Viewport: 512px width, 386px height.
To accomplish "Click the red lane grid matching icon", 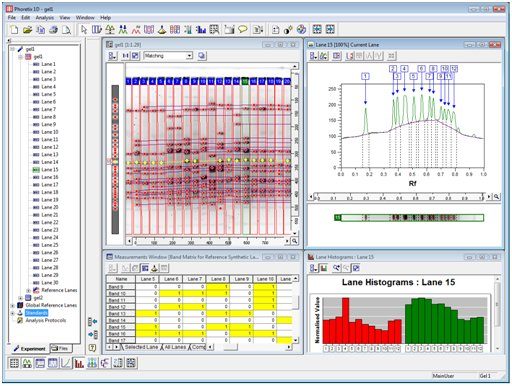I will [x=175, y=30].
